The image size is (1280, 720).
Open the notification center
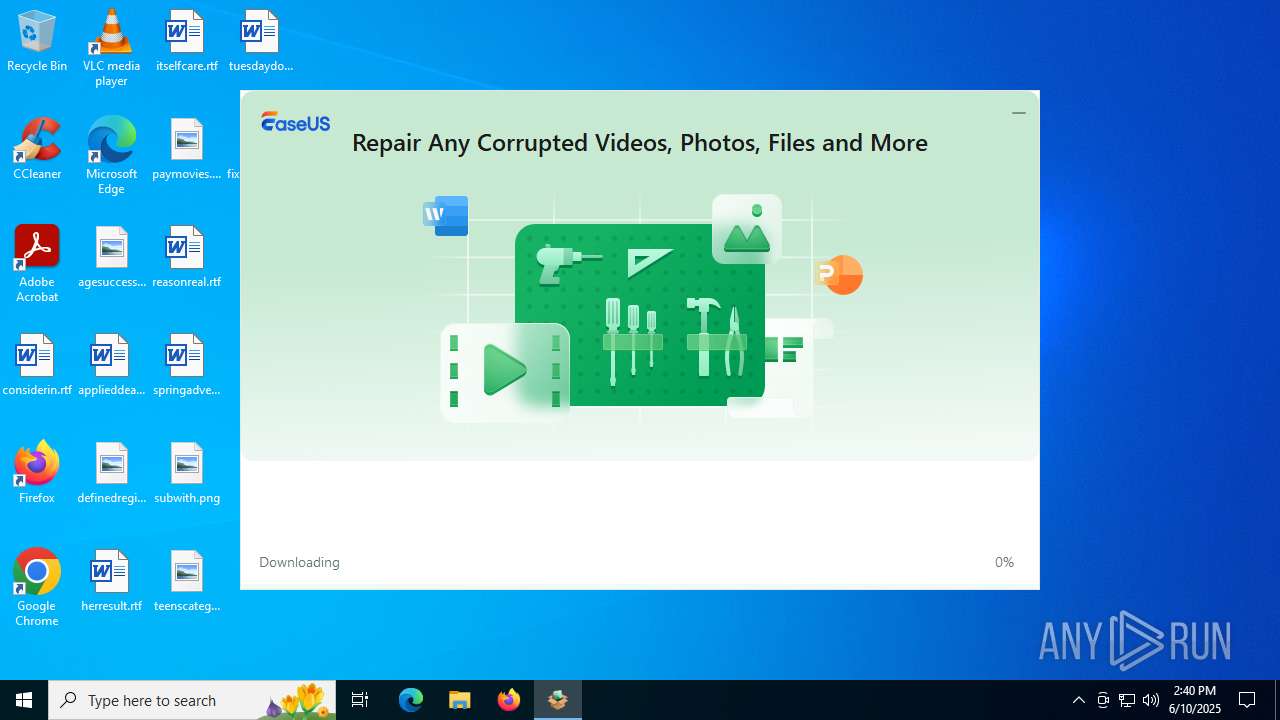[1247, 700]
